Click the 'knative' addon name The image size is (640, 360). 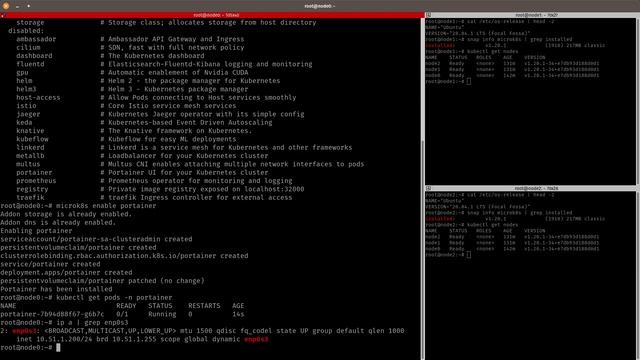point(30,131)
